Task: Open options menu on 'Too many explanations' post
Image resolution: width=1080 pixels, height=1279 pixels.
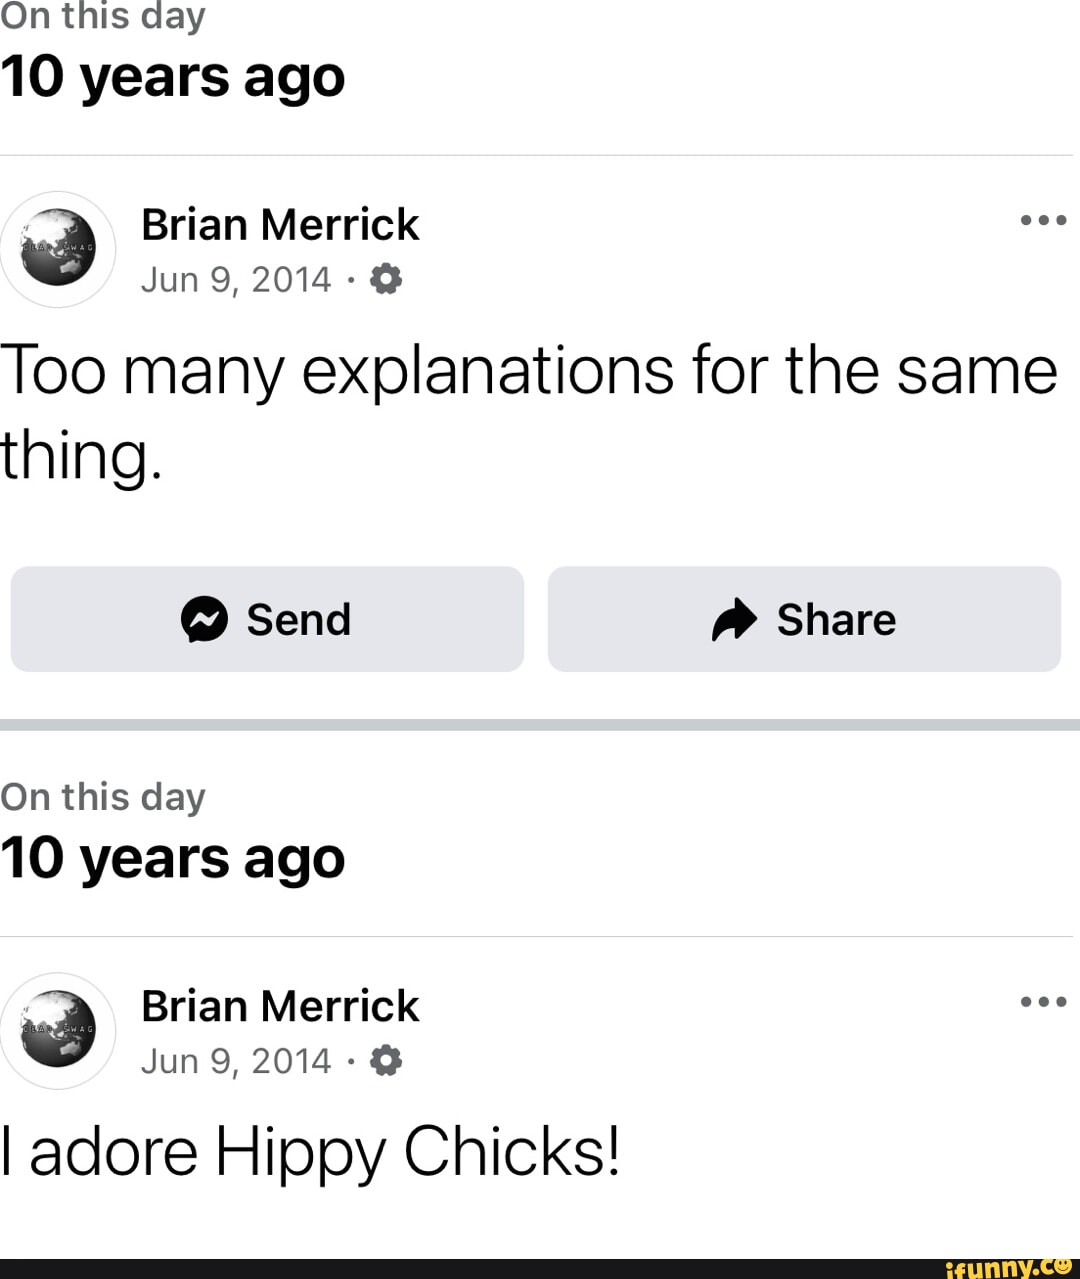Action: click(x=1043, y=220)
